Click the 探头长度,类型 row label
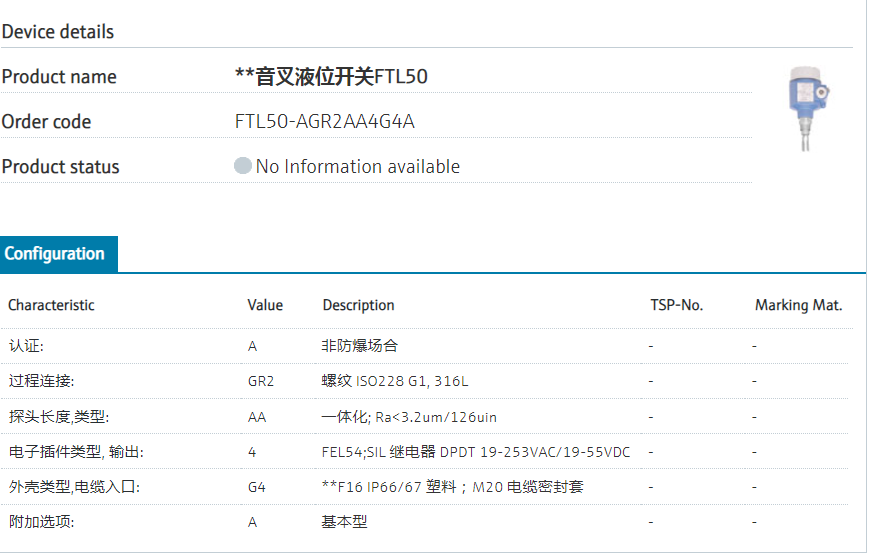 58,417
